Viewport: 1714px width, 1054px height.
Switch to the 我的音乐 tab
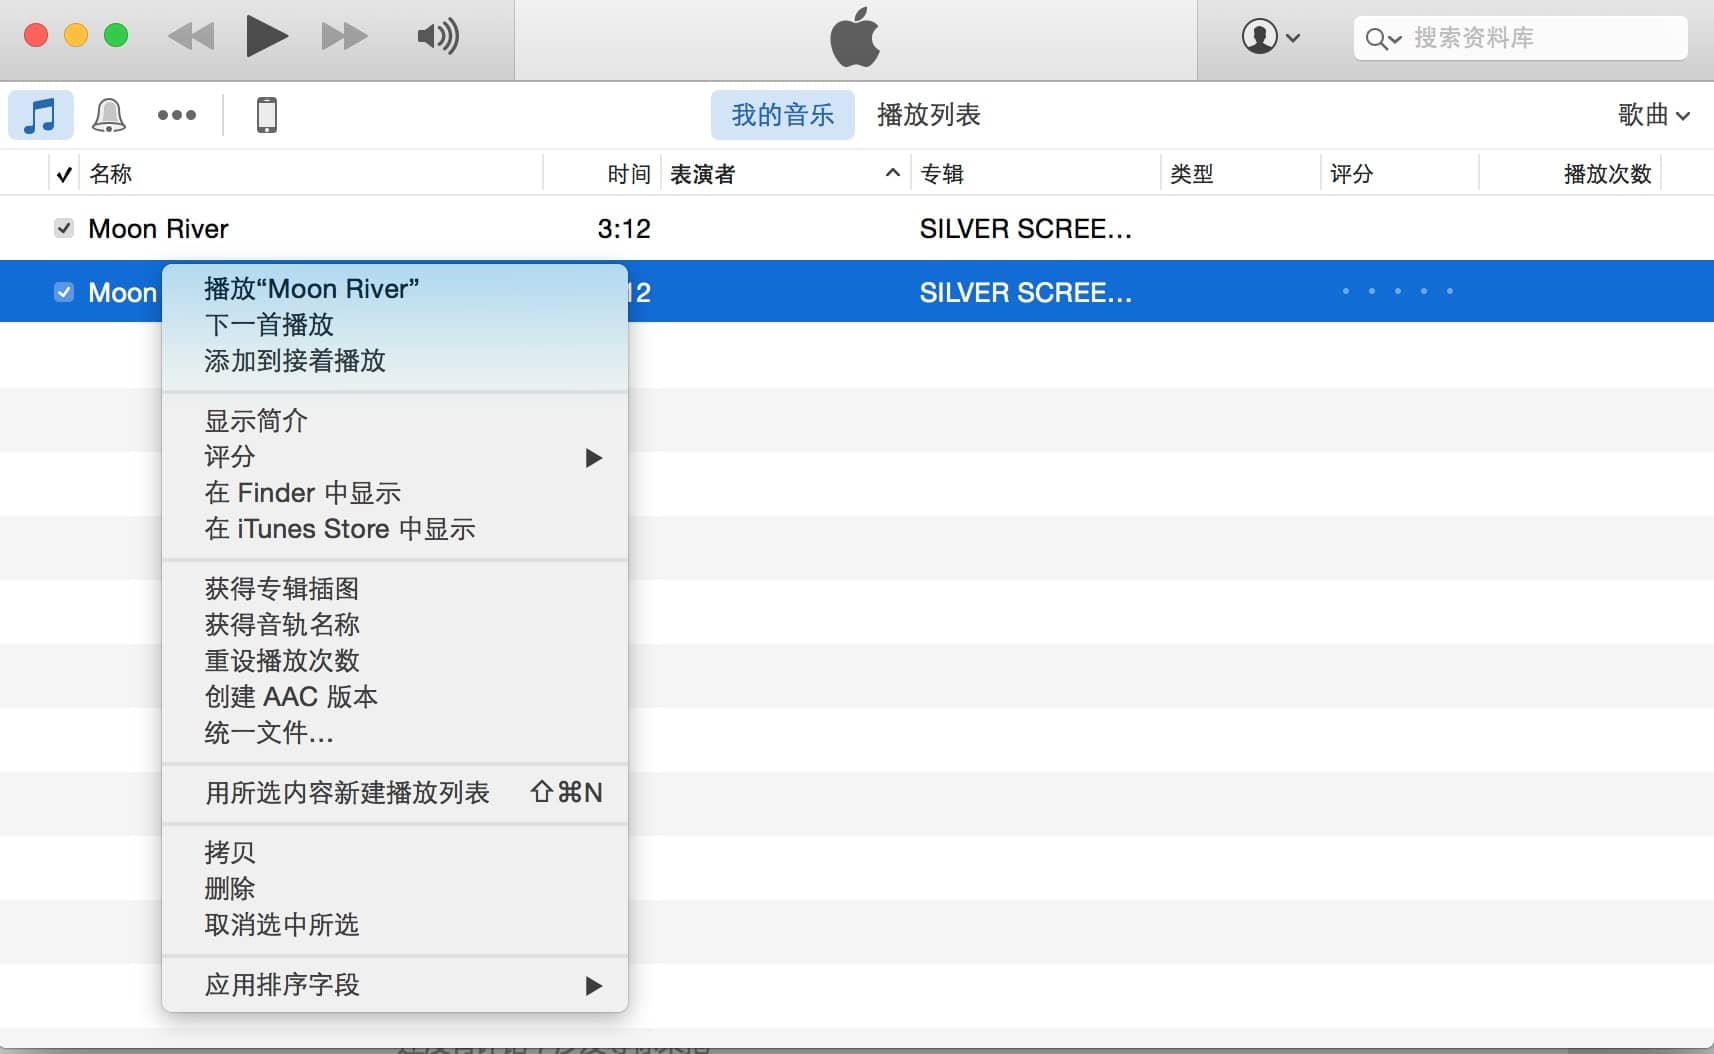point(783,115)
